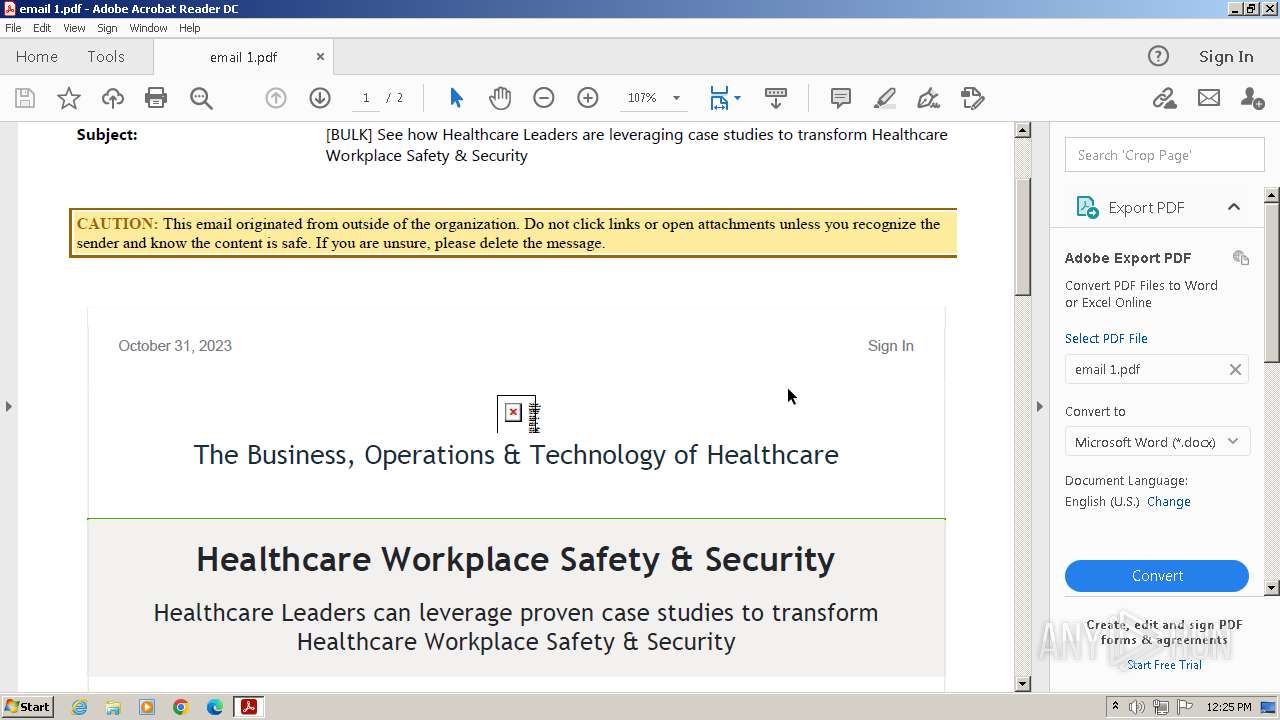Click the taskbar clock 12:25 PM
The image size is (1280, 720).
click(1229, 707)
